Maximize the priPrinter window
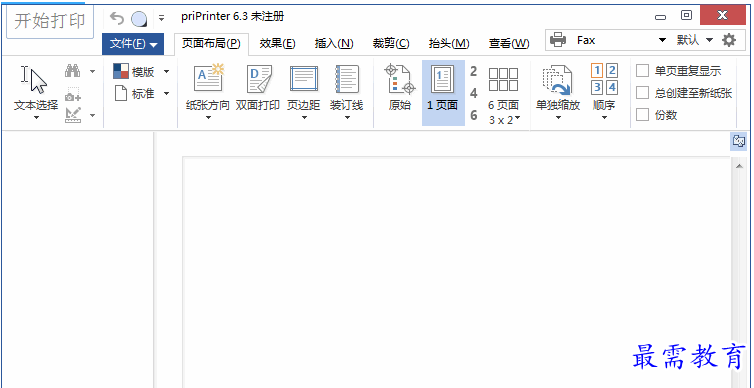754x388 pixels. 687,15
